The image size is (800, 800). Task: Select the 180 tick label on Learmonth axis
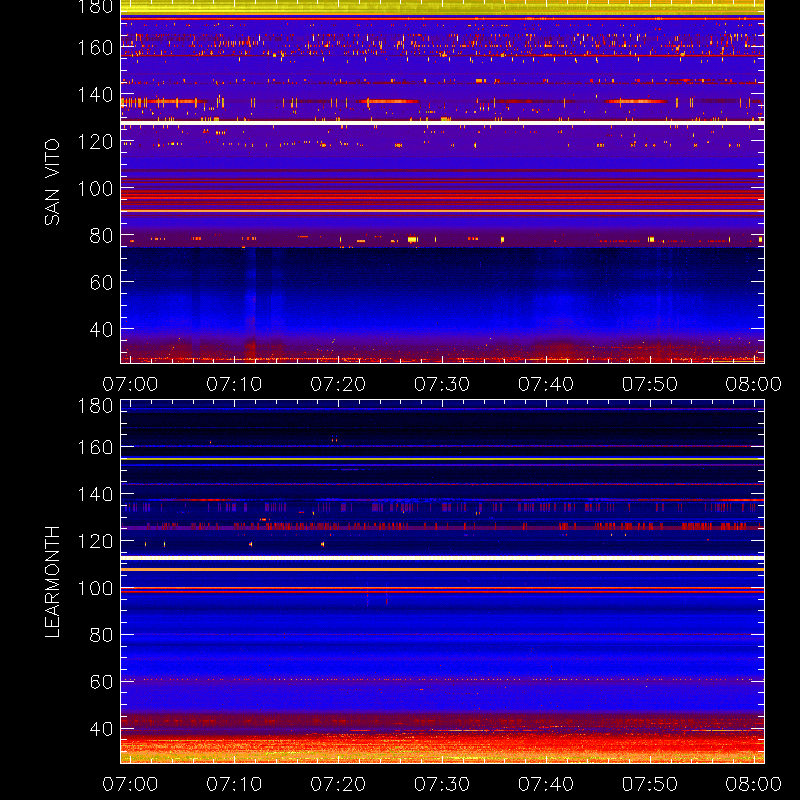95,406
